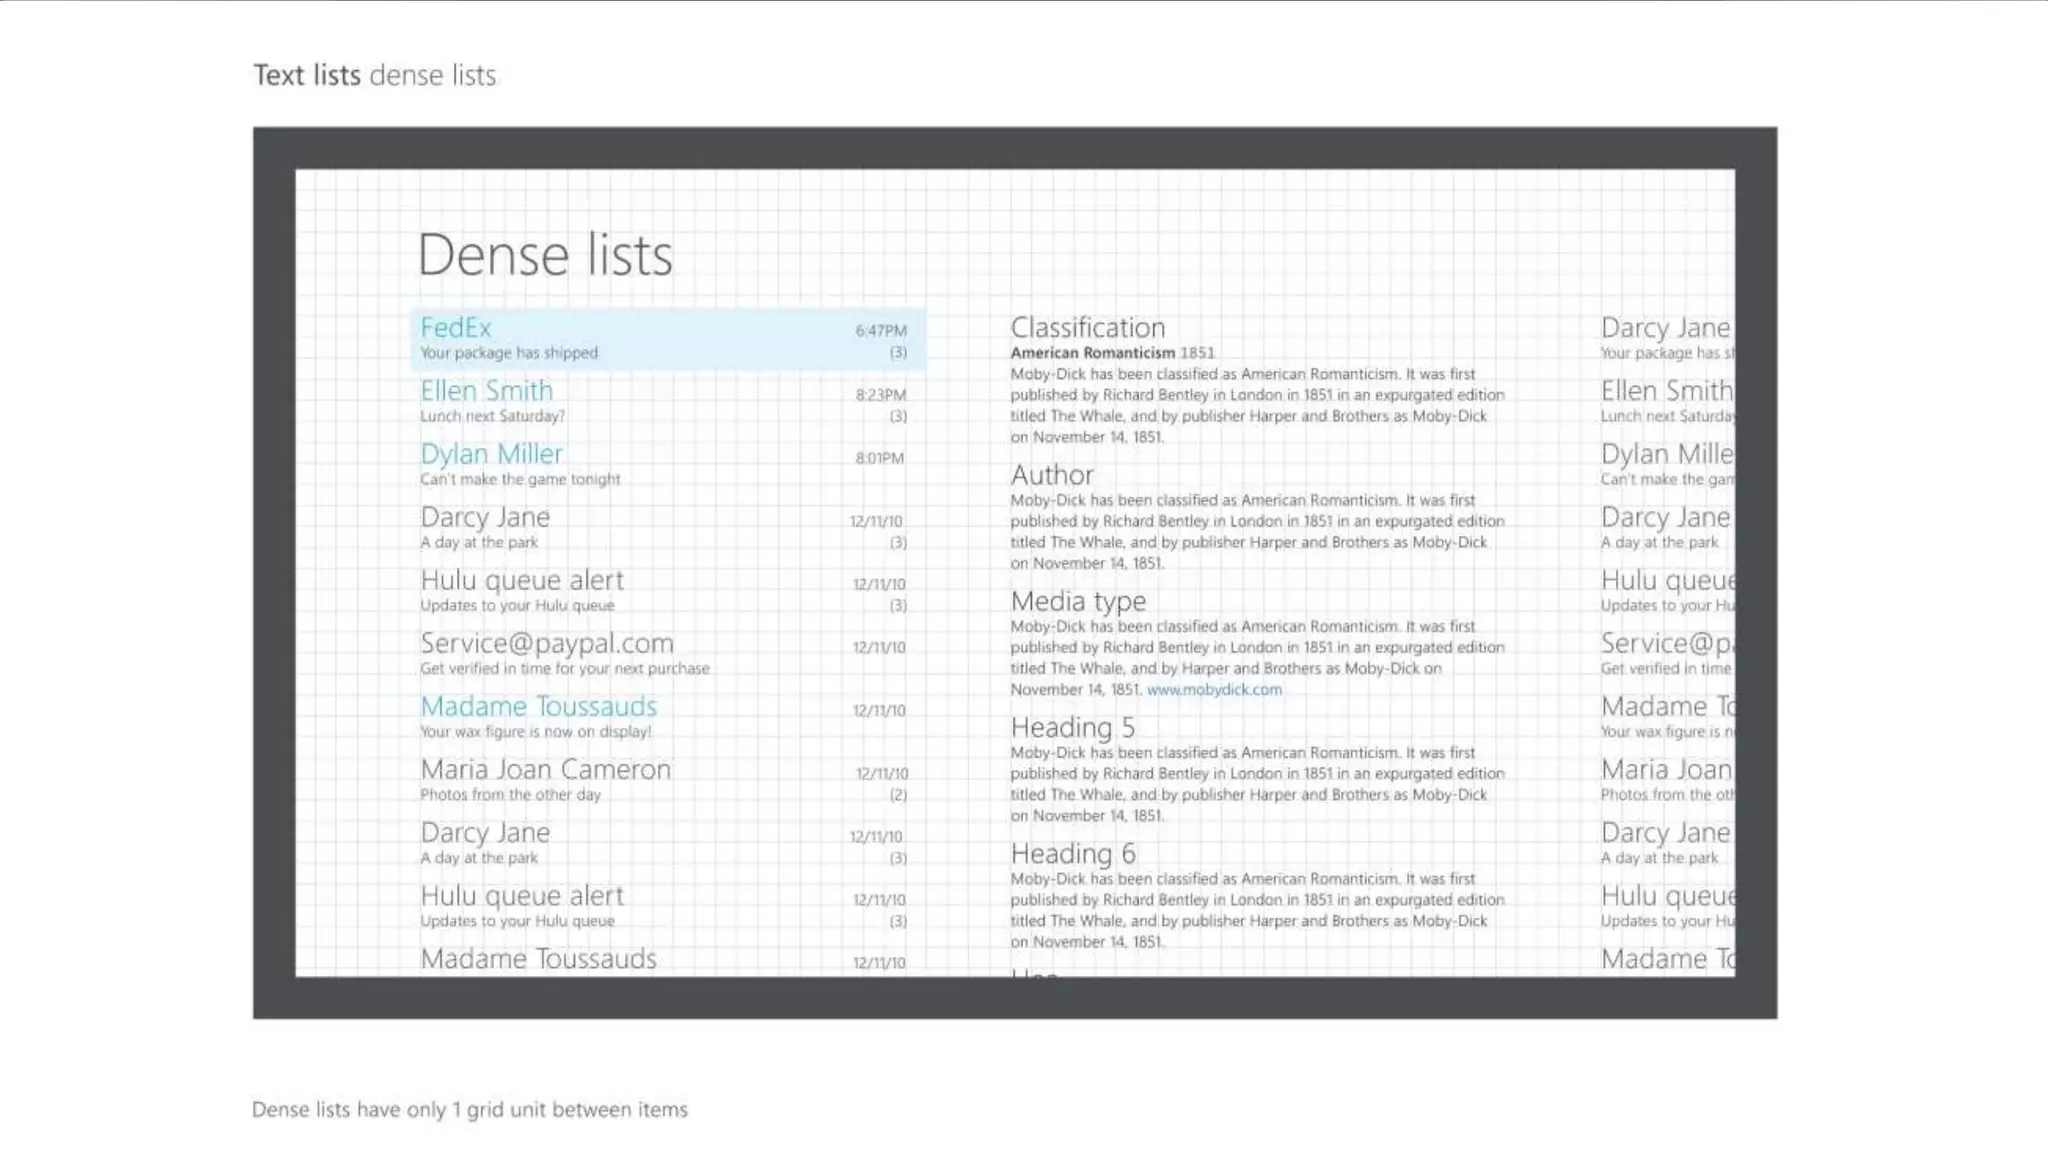This screenshot has height=1152, width=2048.
Task: Select the Heading 6 section
Action: 1072,854
